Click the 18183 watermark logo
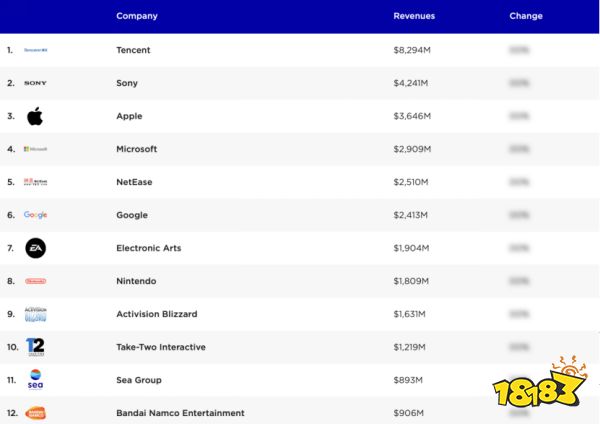Image resolution: width=600 pixels, height=424 pixels. (540, 383)
